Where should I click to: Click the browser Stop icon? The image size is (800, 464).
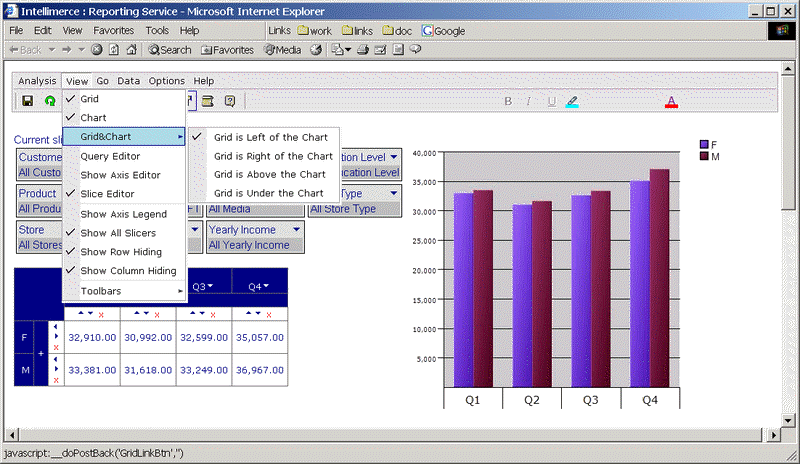(x=96, y=50)
